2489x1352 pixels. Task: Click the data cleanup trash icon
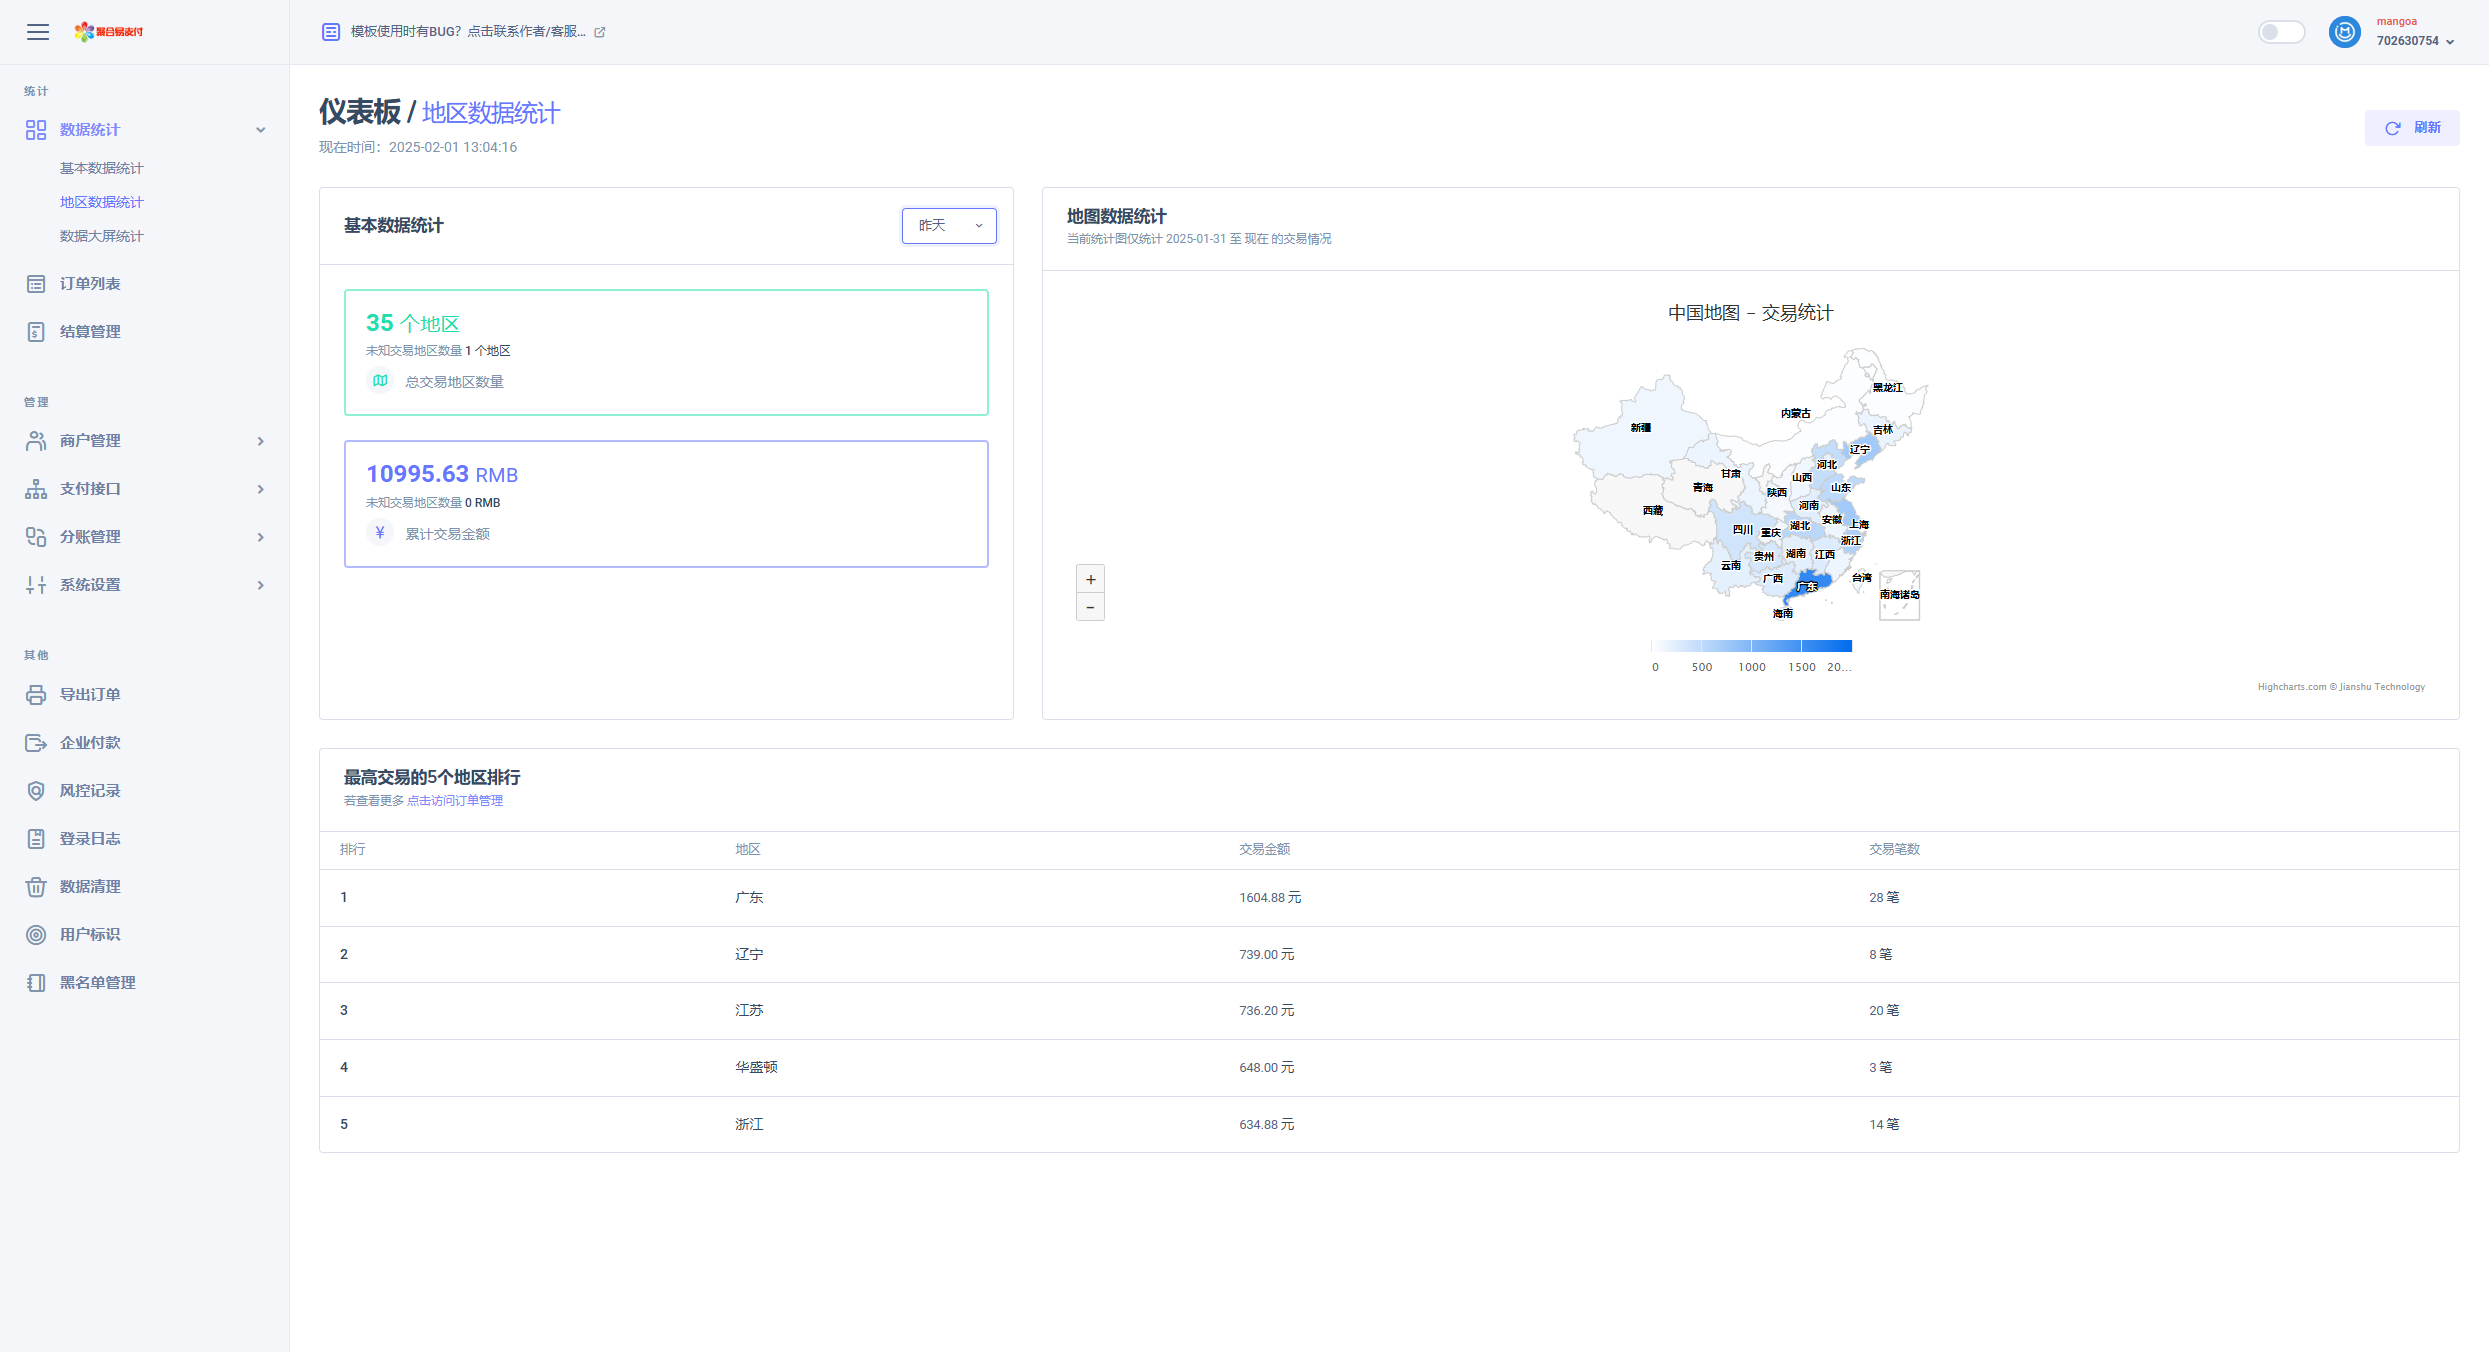tap(36, 887)
